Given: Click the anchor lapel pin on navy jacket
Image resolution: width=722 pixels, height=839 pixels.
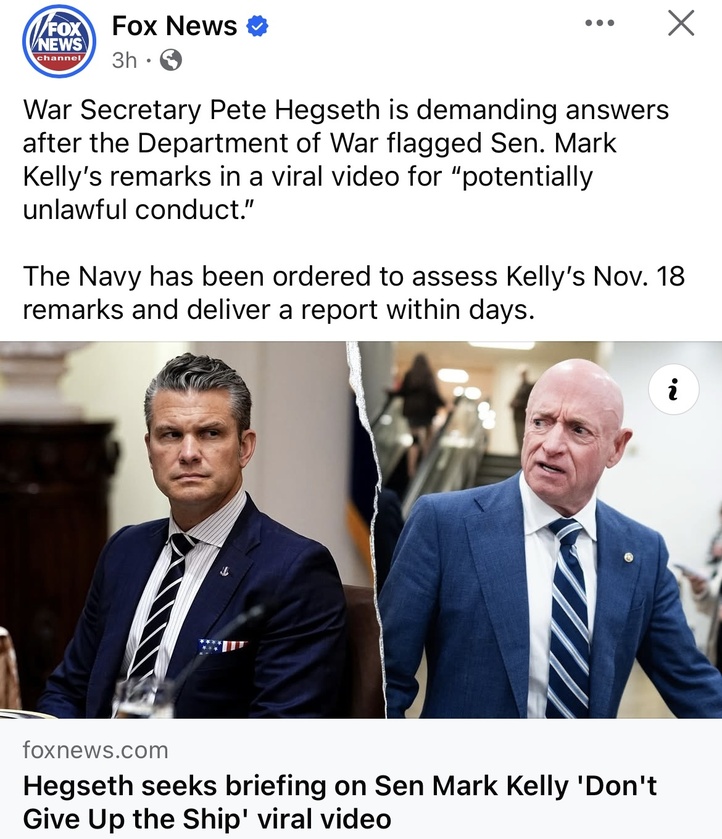Looking at the screenshot, I should coord(224,571).
